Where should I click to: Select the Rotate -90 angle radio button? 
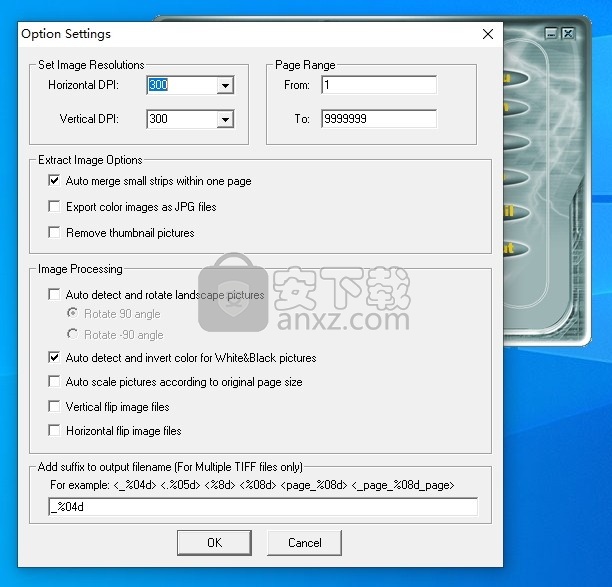[x=72, y=335]
